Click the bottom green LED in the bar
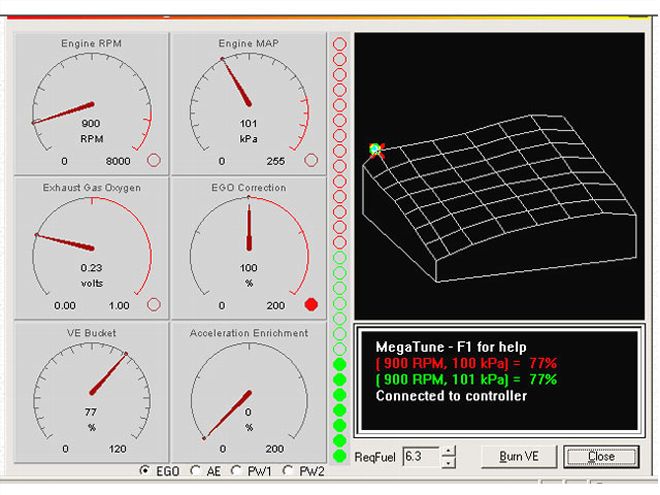The width and height of the screenshot is (660, 495). [340, 456]
